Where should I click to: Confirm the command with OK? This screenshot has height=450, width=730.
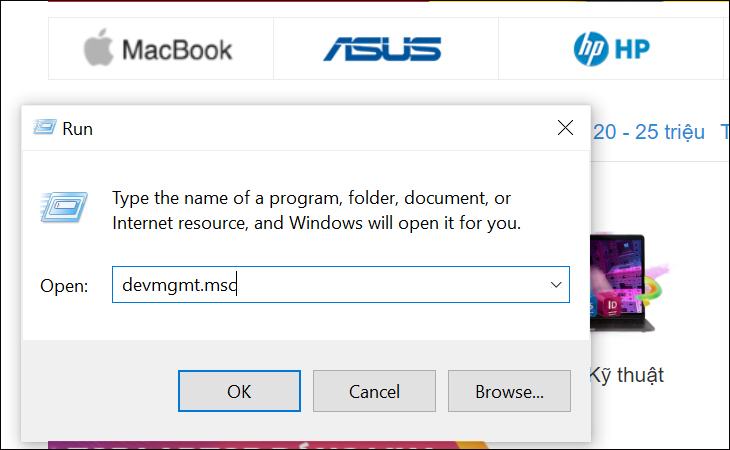pyautogui.click(x=239, y=391)
